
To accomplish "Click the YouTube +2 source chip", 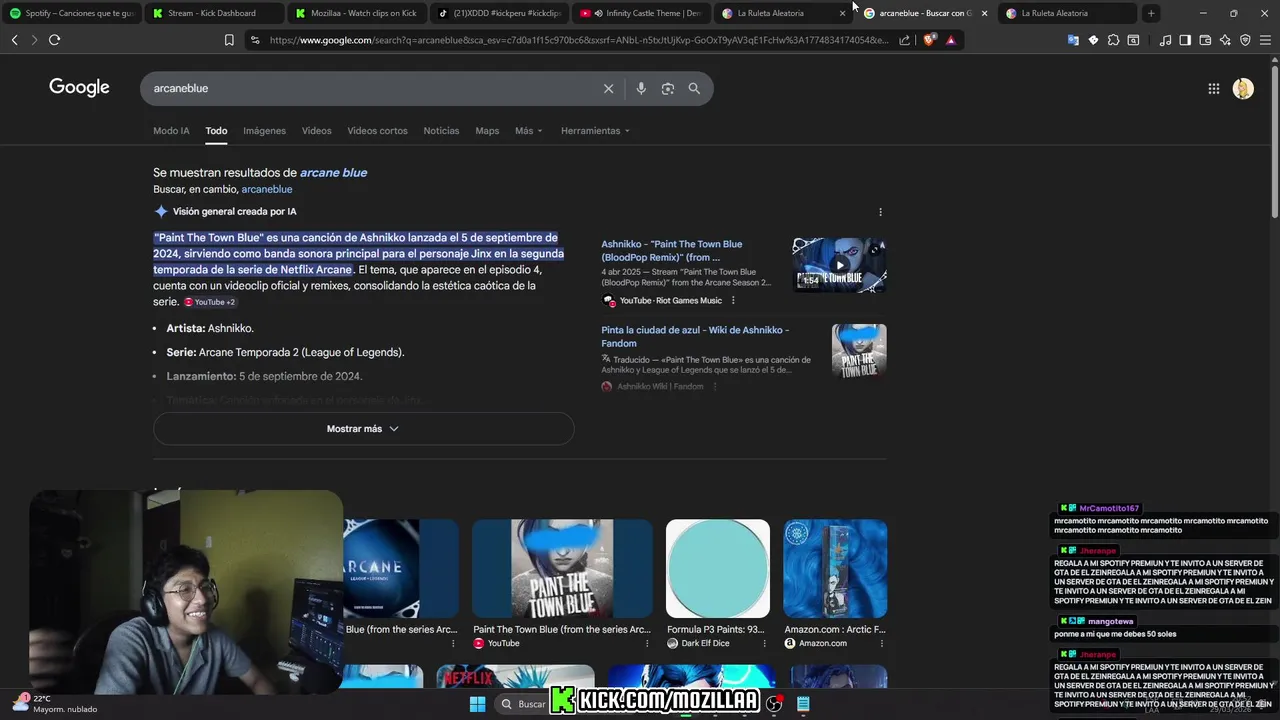I will click(x=209, y=302).
